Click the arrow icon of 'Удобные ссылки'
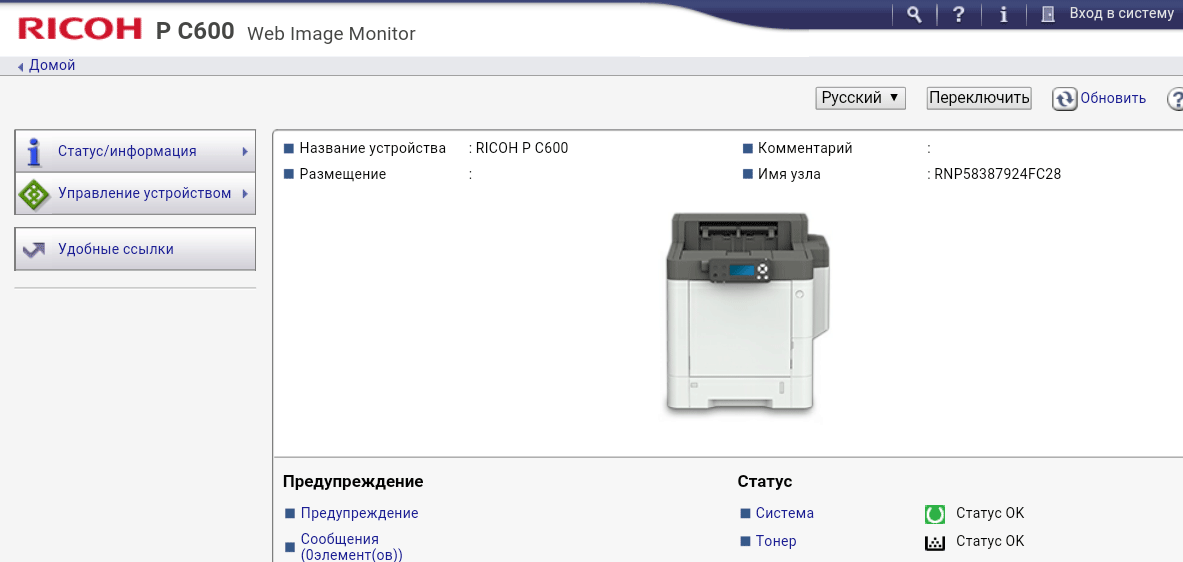The width and height of the screenshot is (1183, 562). (x=34, y=249)
